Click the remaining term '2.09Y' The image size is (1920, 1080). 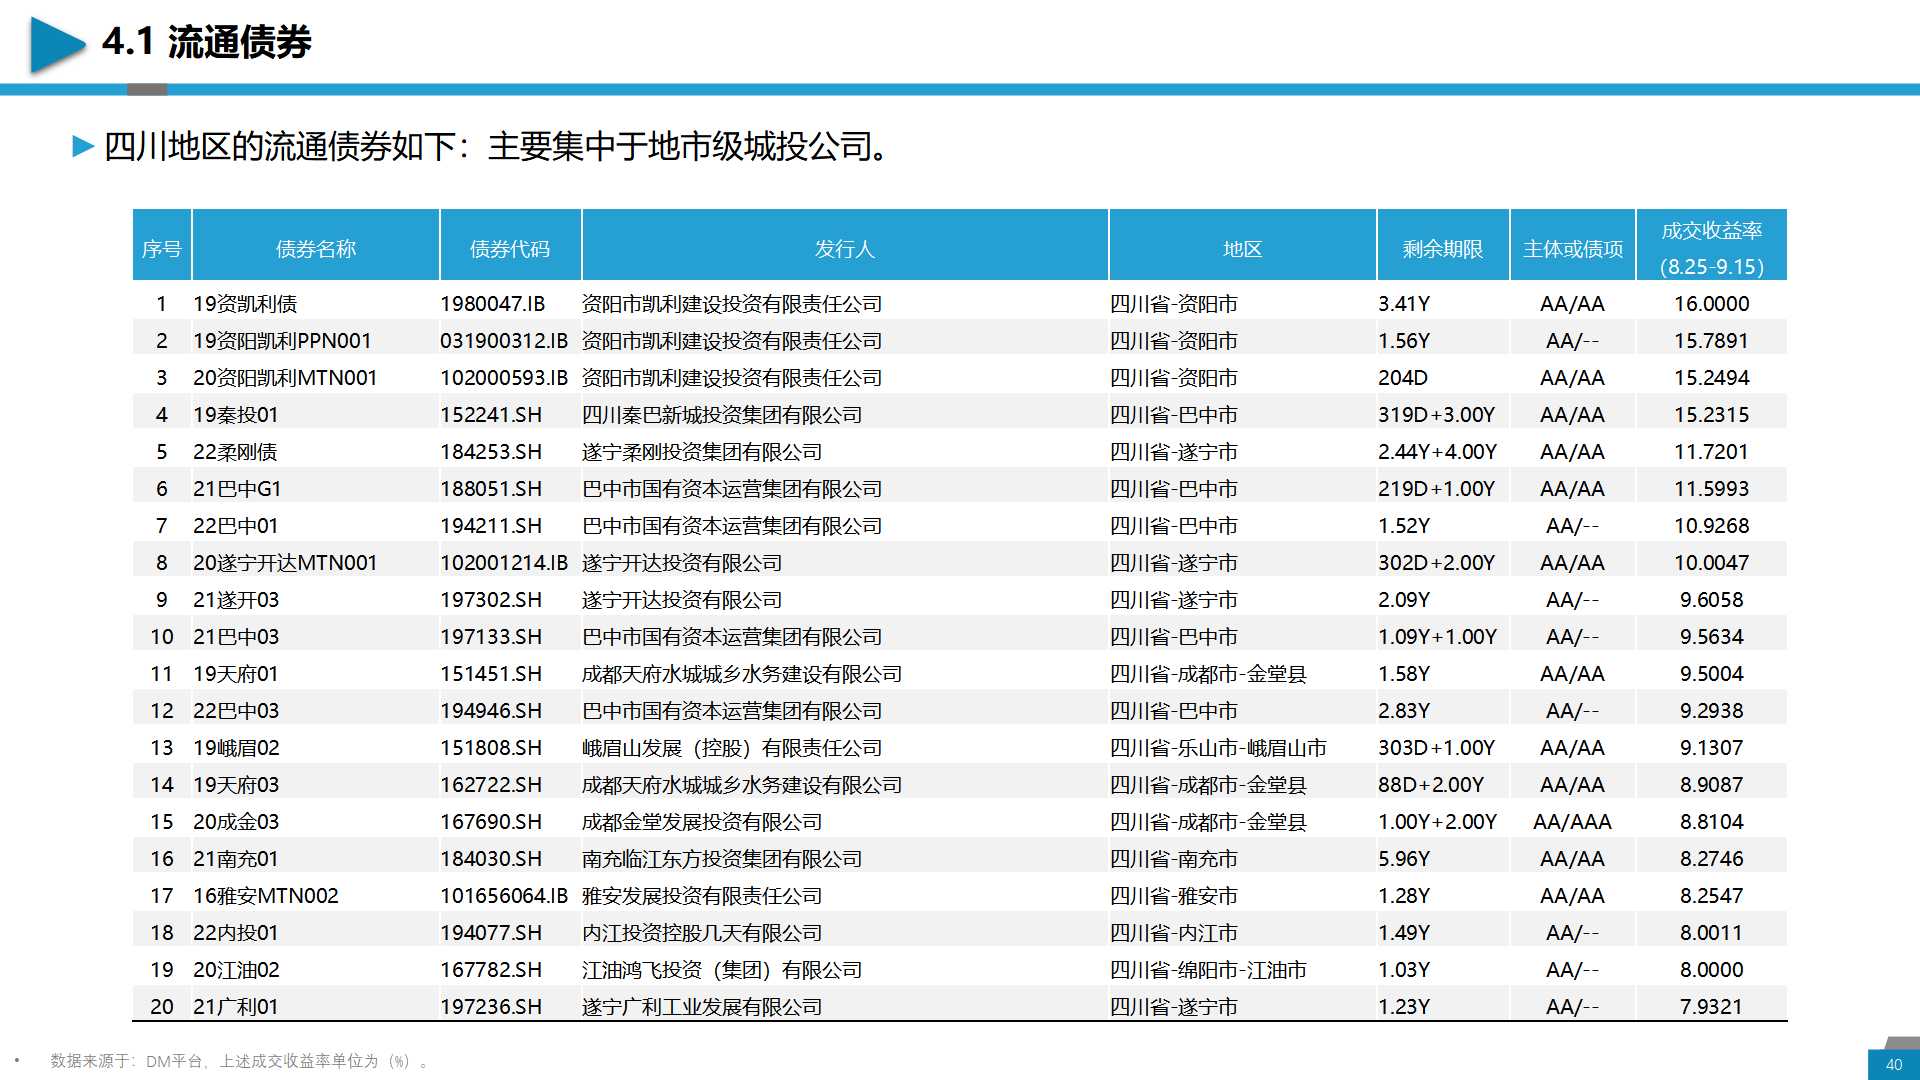[x=1404, y=600]
